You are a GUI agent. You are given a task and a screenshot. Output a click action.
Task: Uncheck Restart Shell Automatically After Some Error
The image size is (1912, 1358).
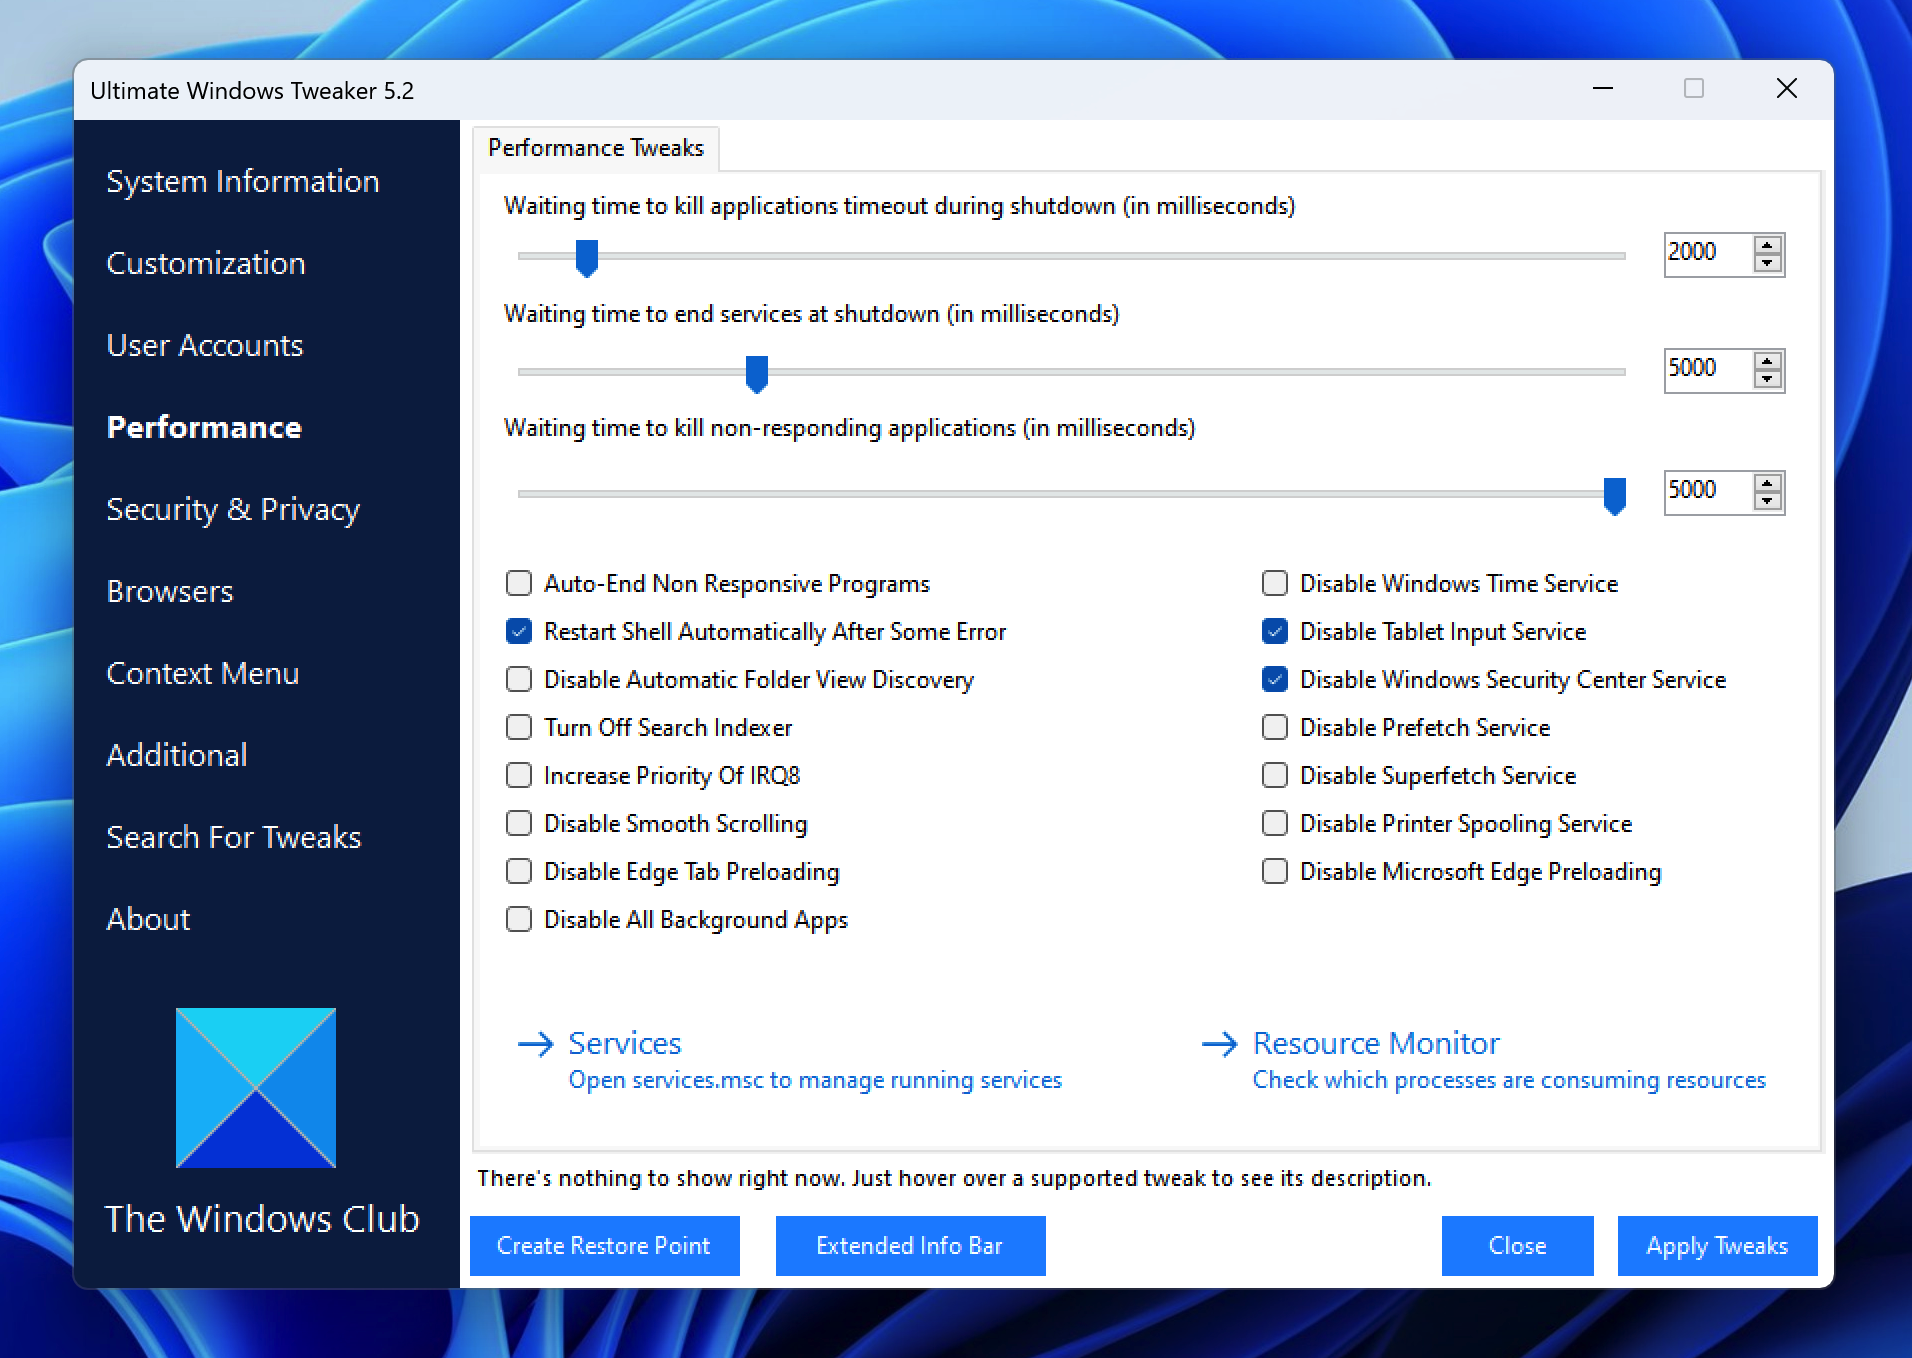[519, 631]
